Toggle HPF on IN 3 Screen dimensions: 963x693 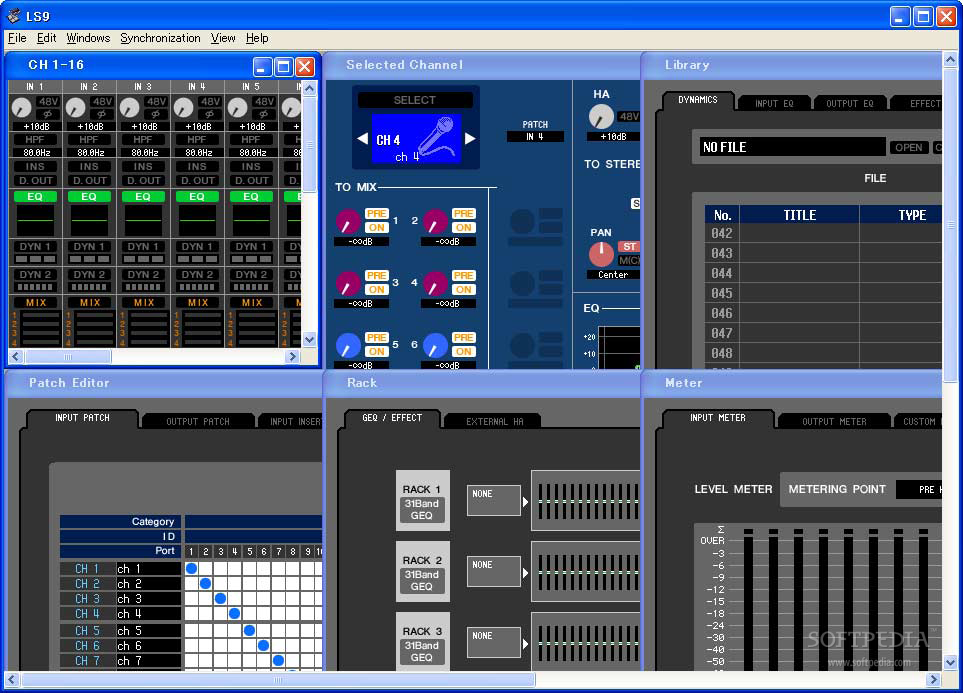point(142,139)
